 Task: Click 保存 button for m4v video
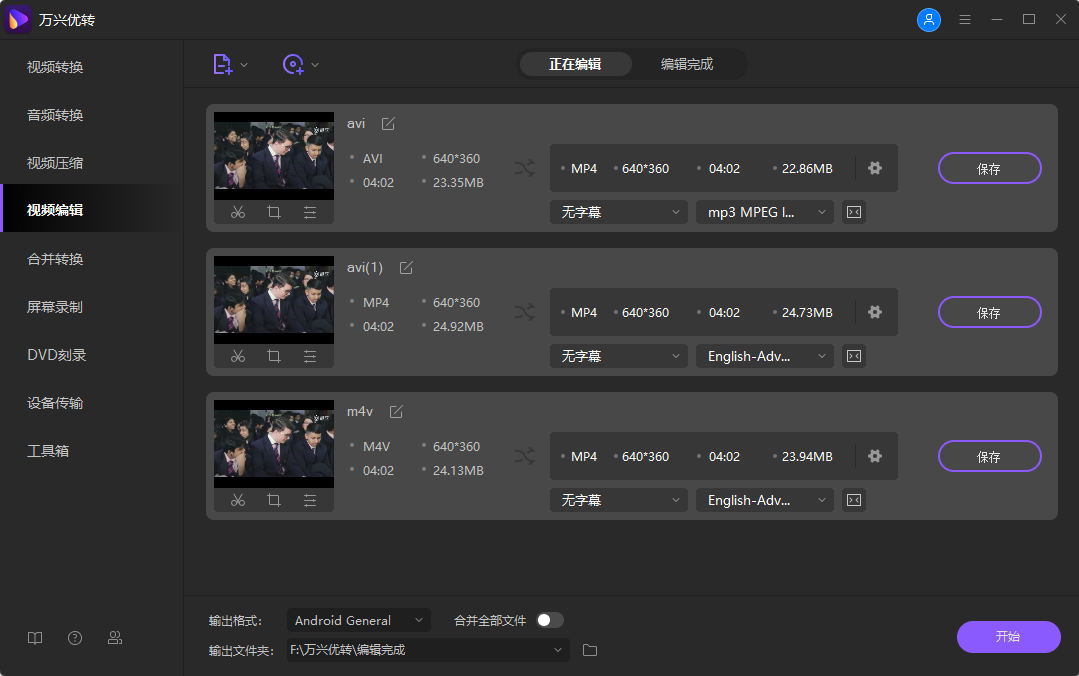point(989,457)
